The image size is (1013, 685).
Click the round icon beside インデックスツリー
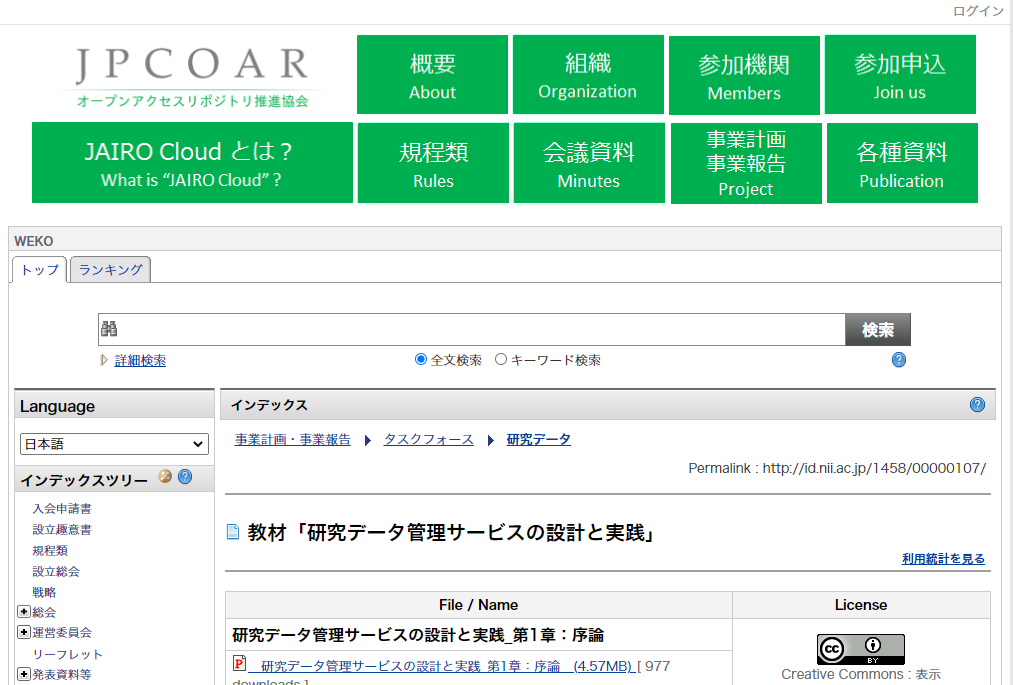(x=165, y=478)
